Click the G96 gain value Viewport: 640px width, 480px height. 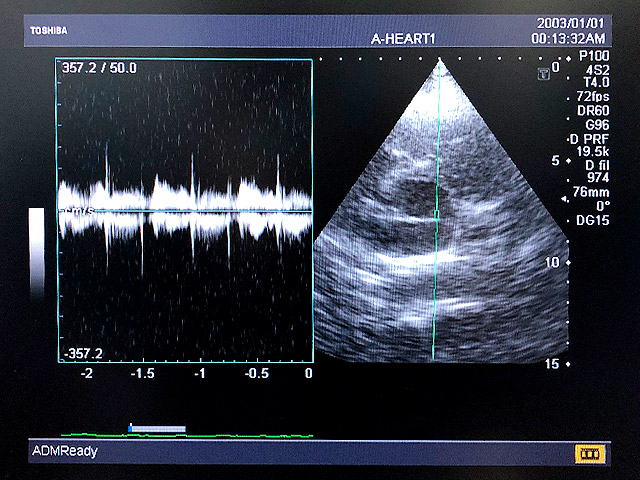coord(597,124)
